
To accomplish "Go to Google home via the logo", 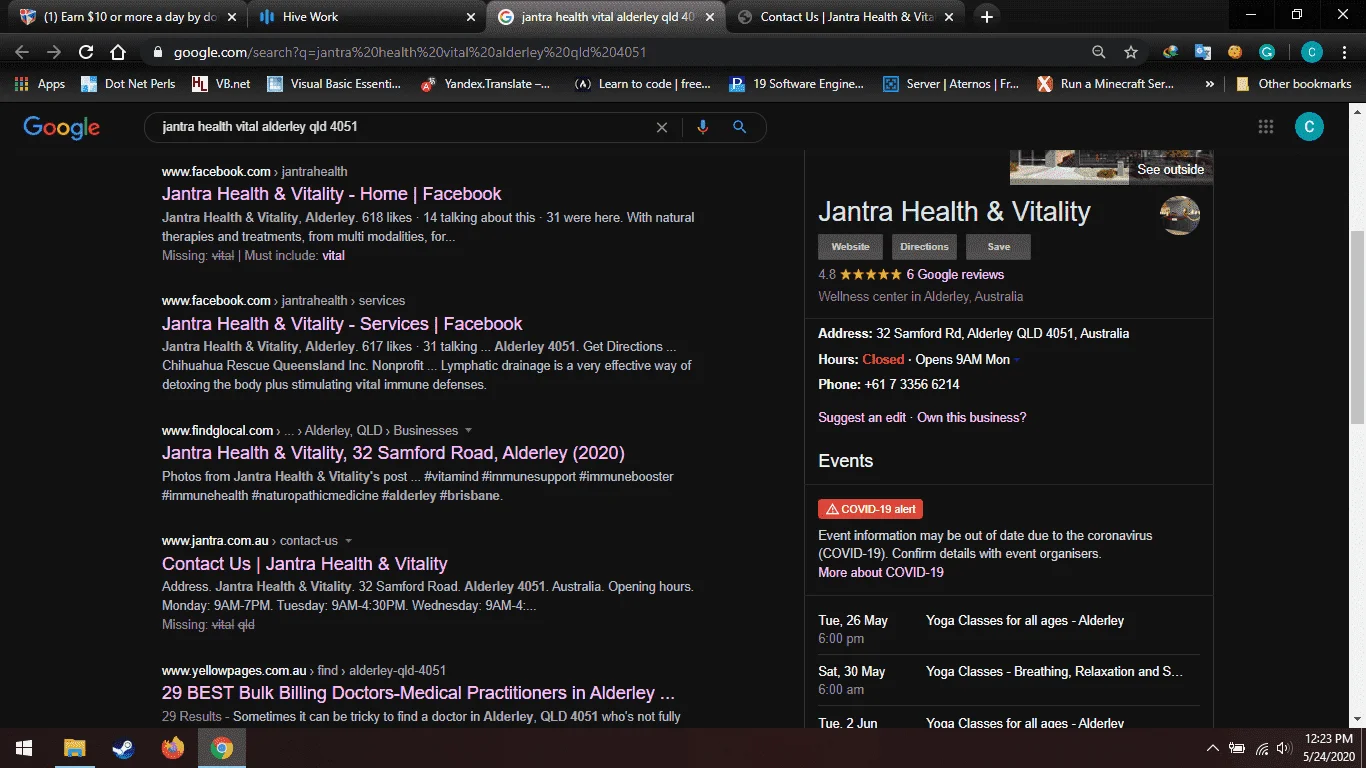I will pyautogui.click(x=62, y=127).
